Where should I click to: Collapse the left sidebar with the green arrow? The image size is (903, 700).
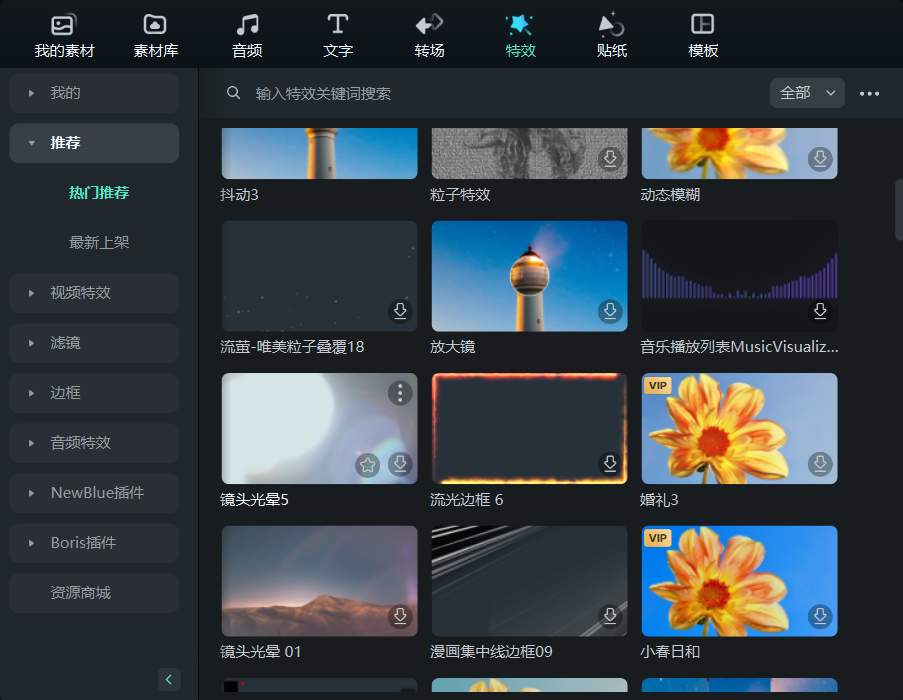click(168, 679)
